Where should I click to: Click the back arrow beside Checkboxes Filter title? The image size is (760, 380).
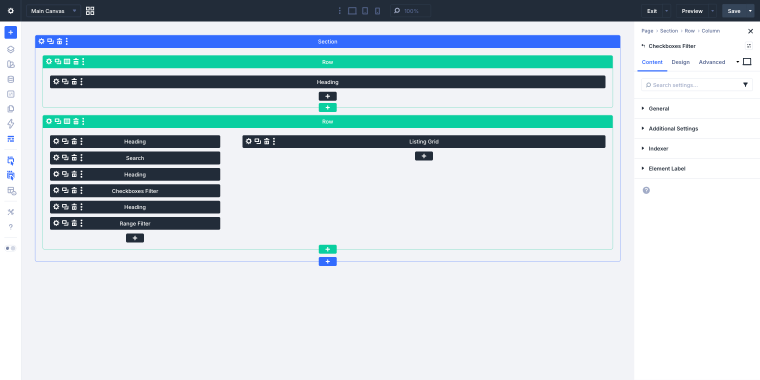[x=643, y=46]
